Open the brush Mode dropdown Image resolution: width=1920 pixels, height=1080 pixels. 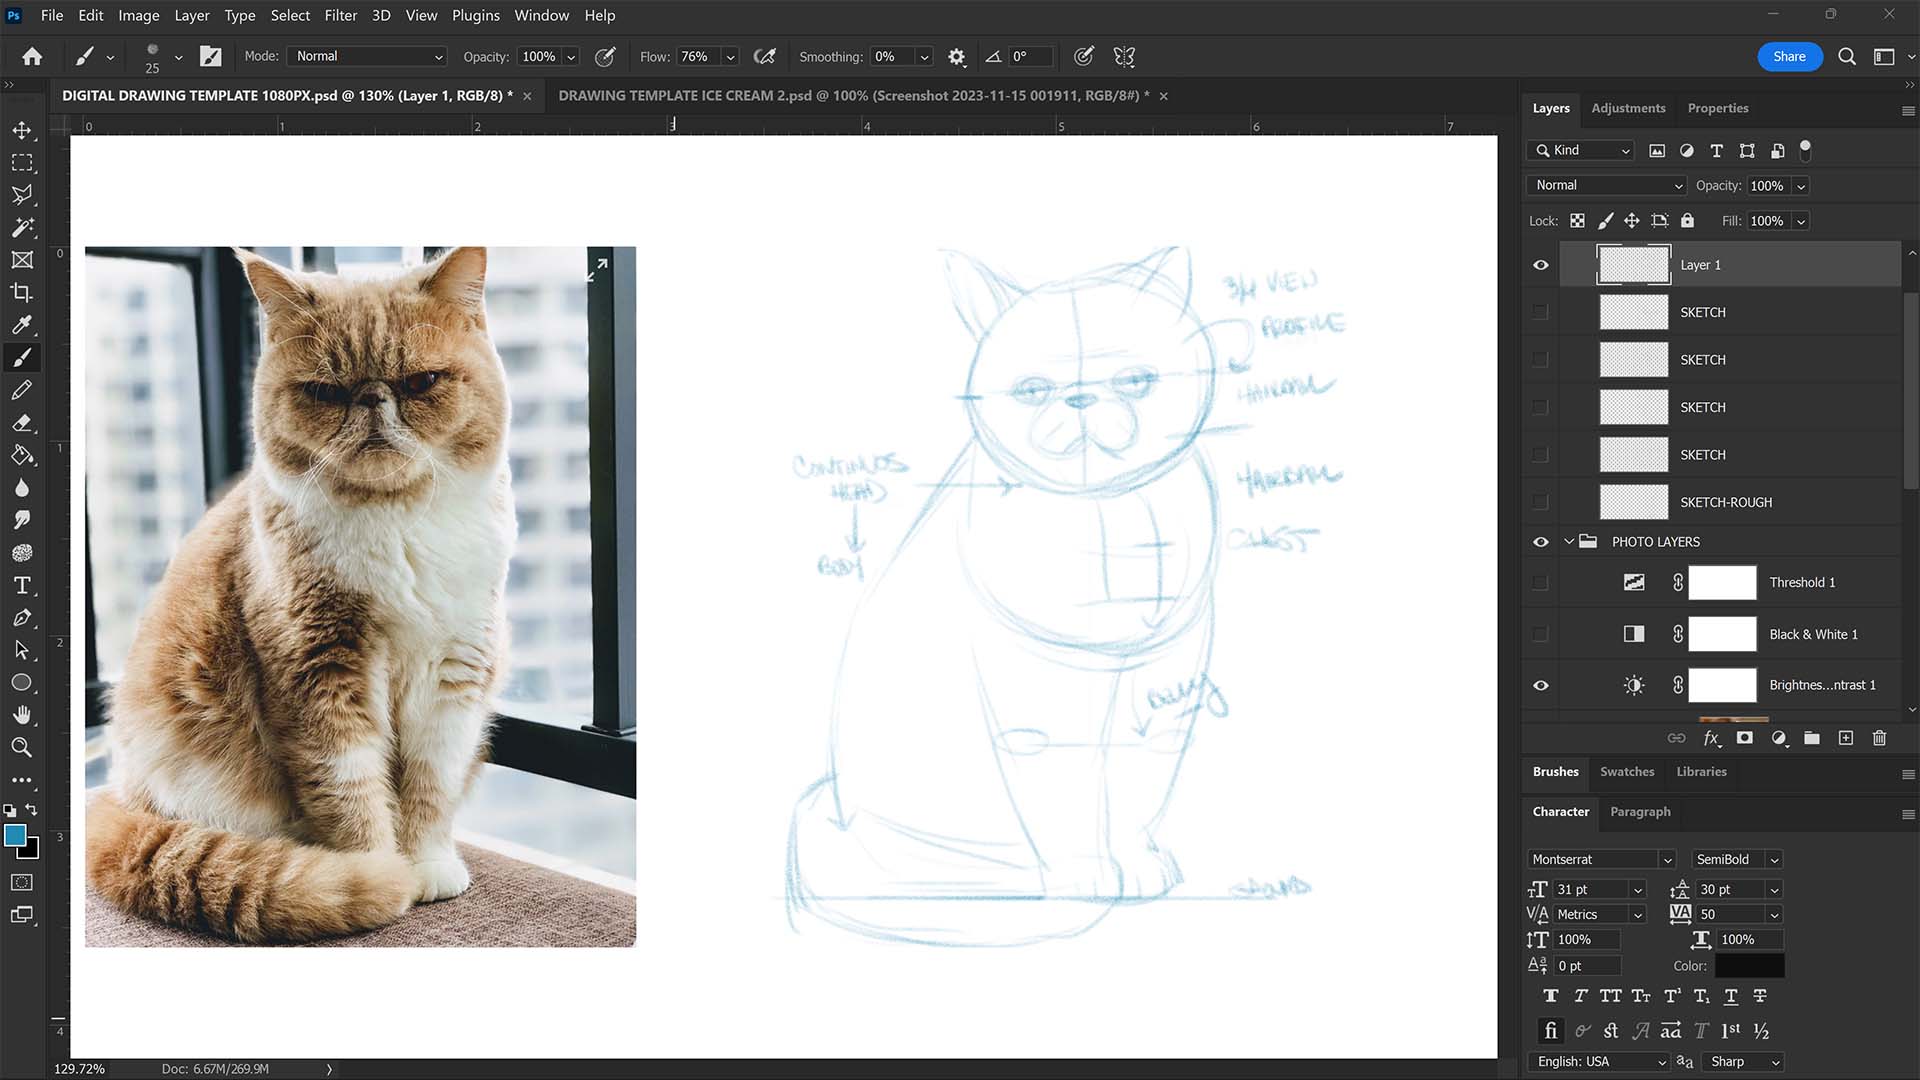[367, 57]
